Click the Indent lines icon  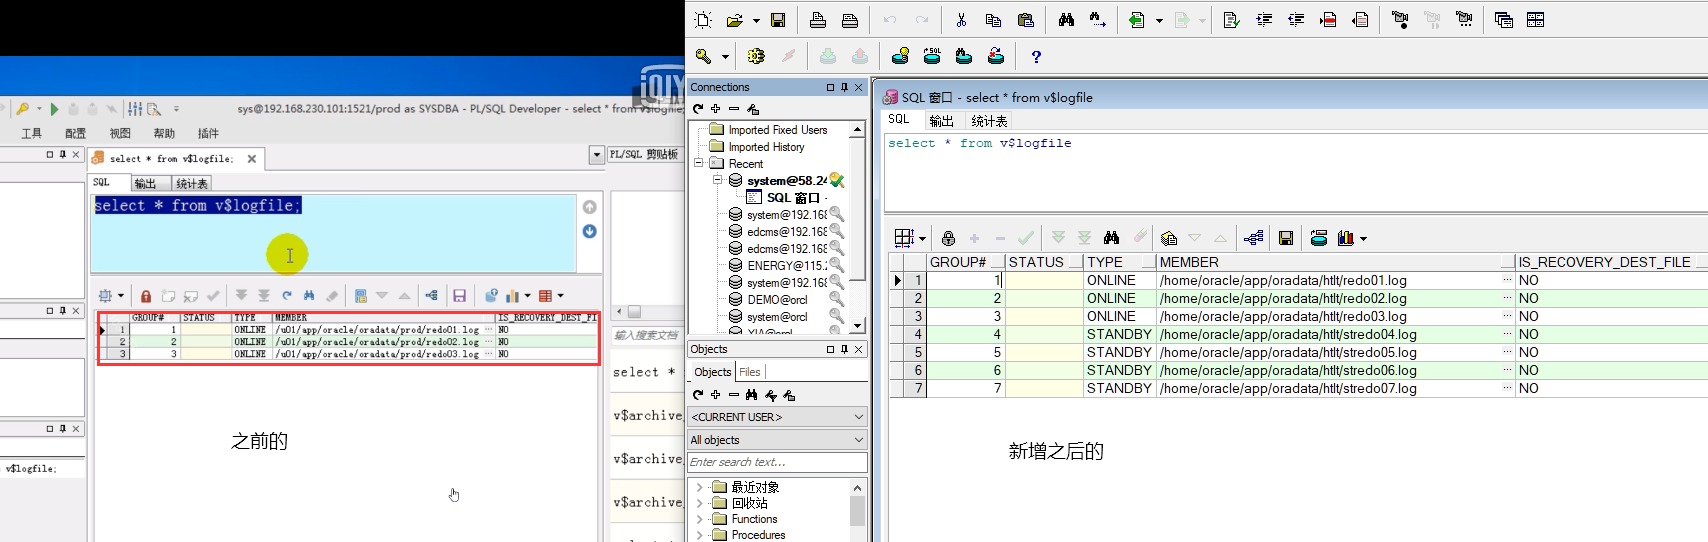click(1264, 20)
